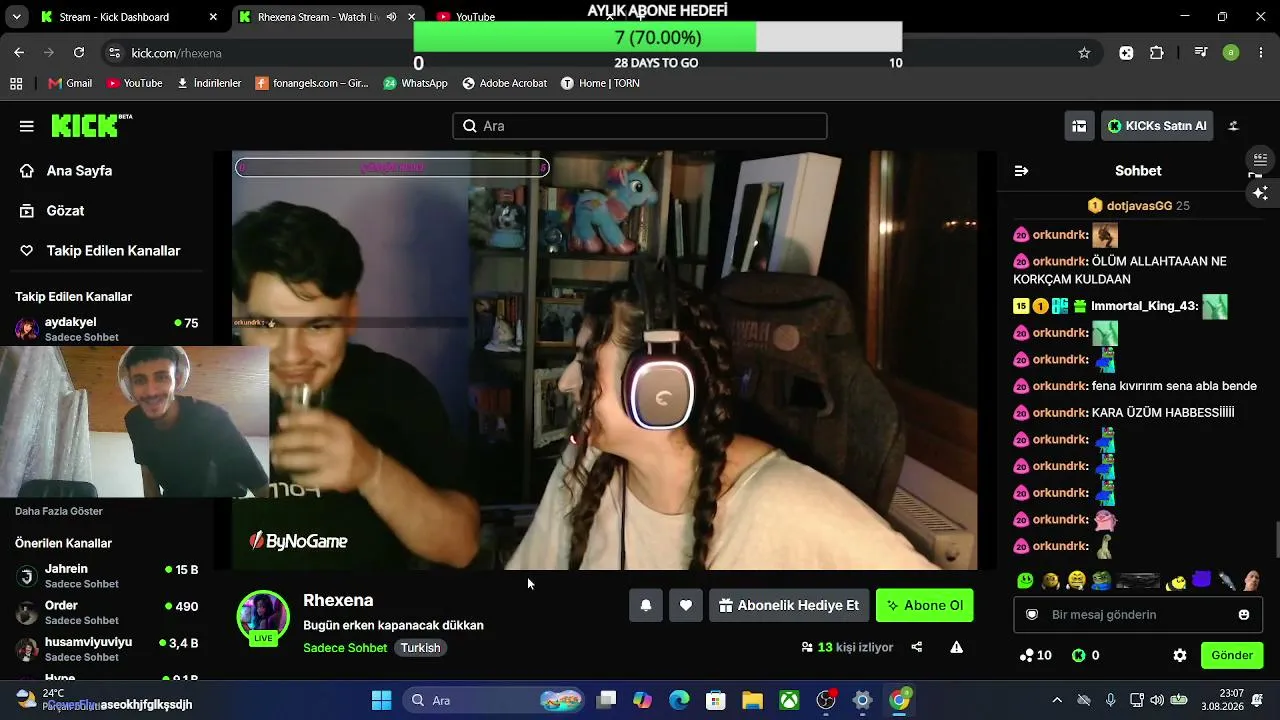Insert the bee emote from quick row
This screenshot has width=1280, height=720.
pyautogui.click(x=1177, y=581)
